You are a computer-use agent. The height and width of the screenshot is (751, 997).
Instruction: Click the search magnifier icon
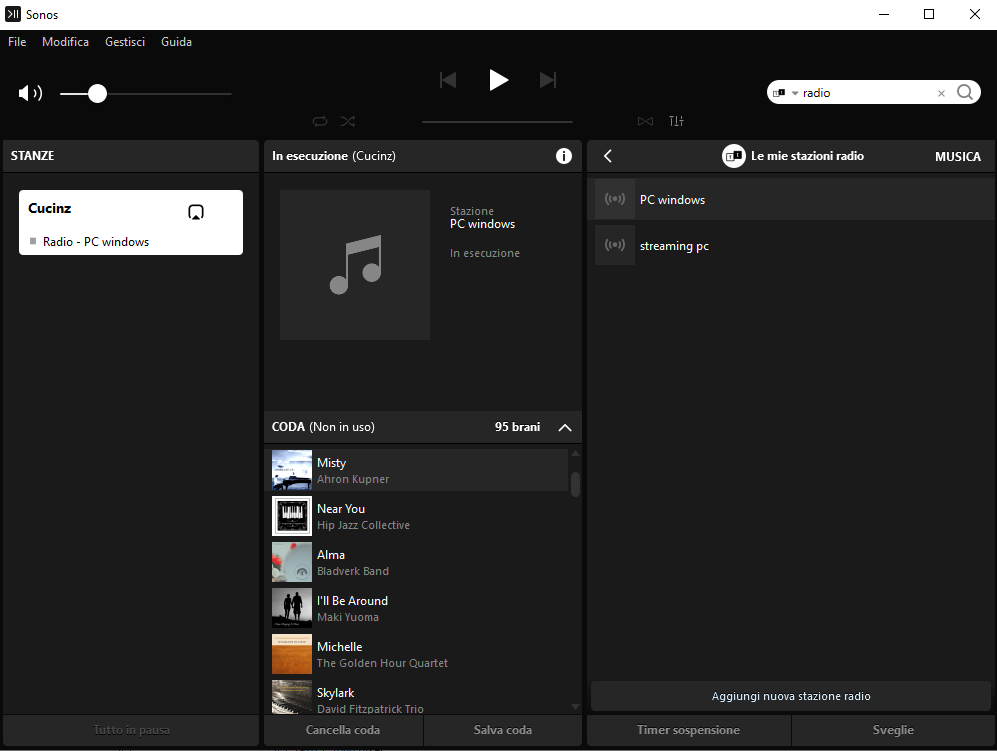965,92
